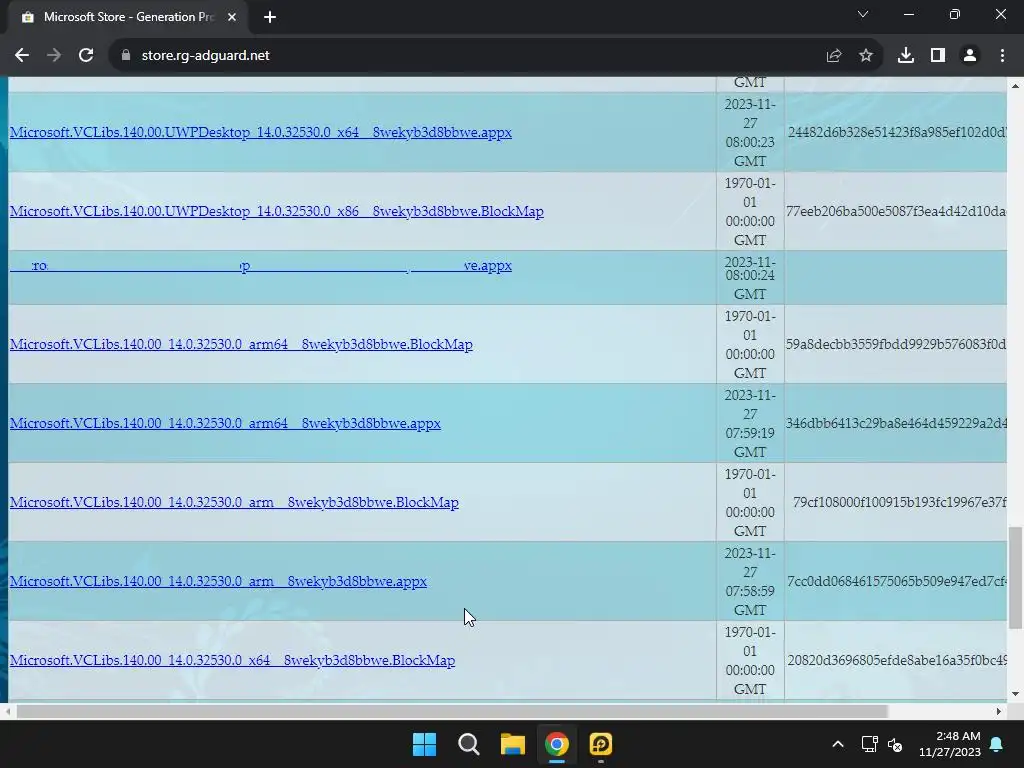Download VCLibs 14.0.32530.0 arm64 appx file

pos(225,423)
